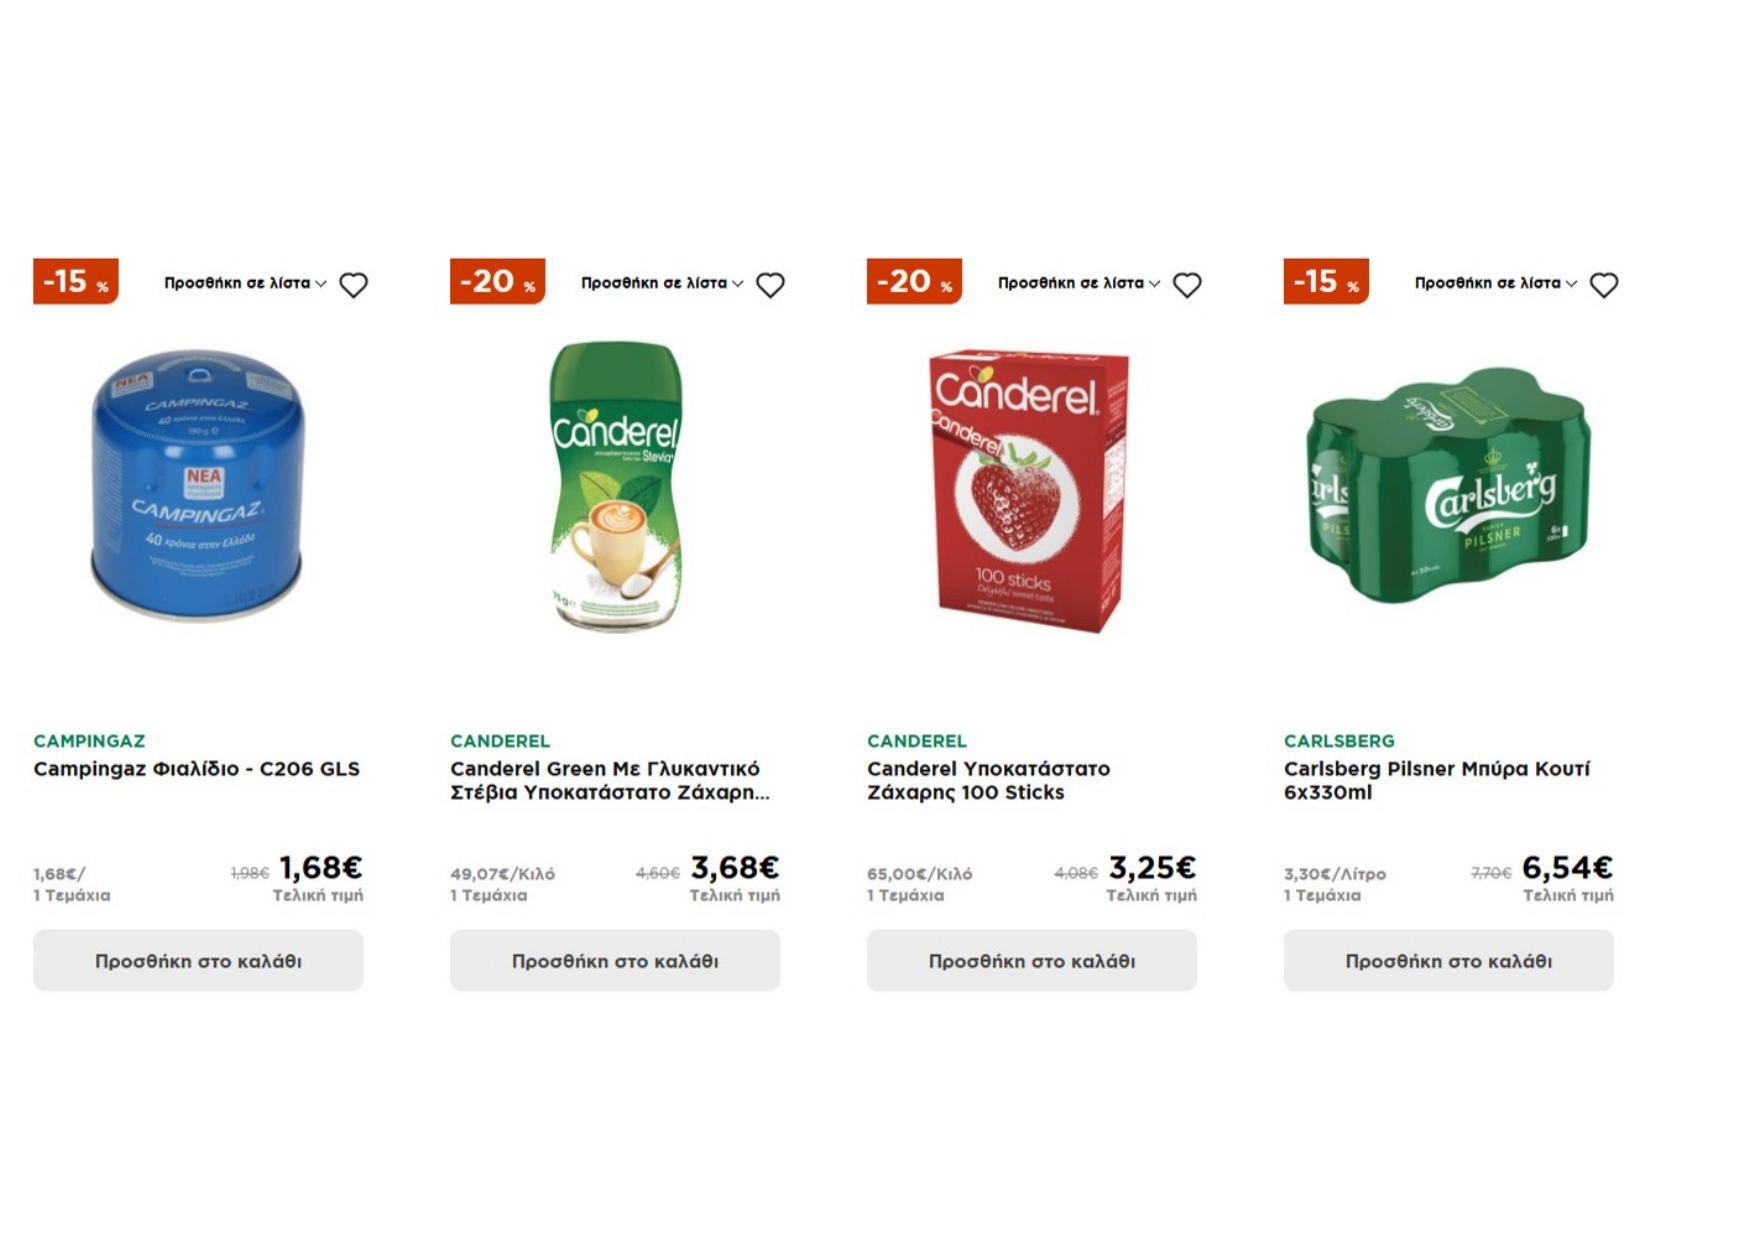The height and width of the screenshot is (1240, 1754).
Task: Open 'Canderel Υποκατάστατο Ζάχαρης 100 Sticks' title link
Action: (988, 780)
